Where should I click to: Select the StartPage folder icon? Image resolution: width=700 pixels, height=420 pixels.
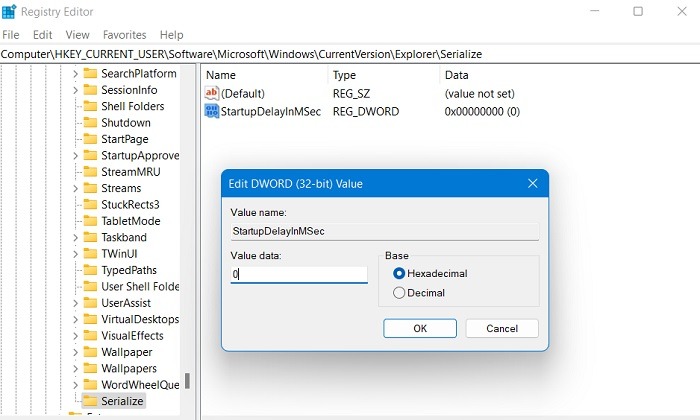[90, 139]
